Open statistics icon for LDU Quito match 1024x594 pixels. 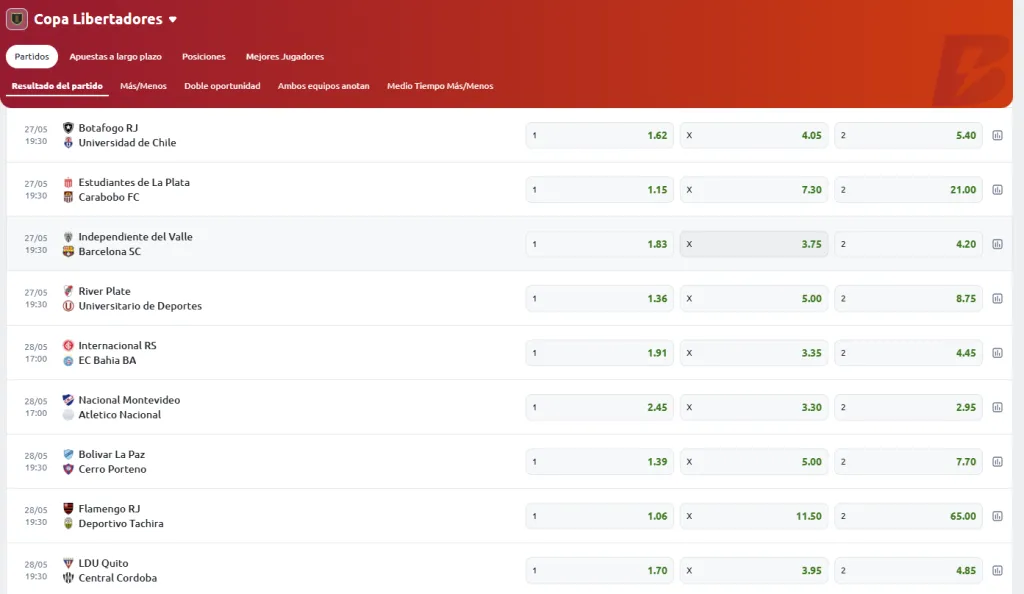(x=997, y=570)
